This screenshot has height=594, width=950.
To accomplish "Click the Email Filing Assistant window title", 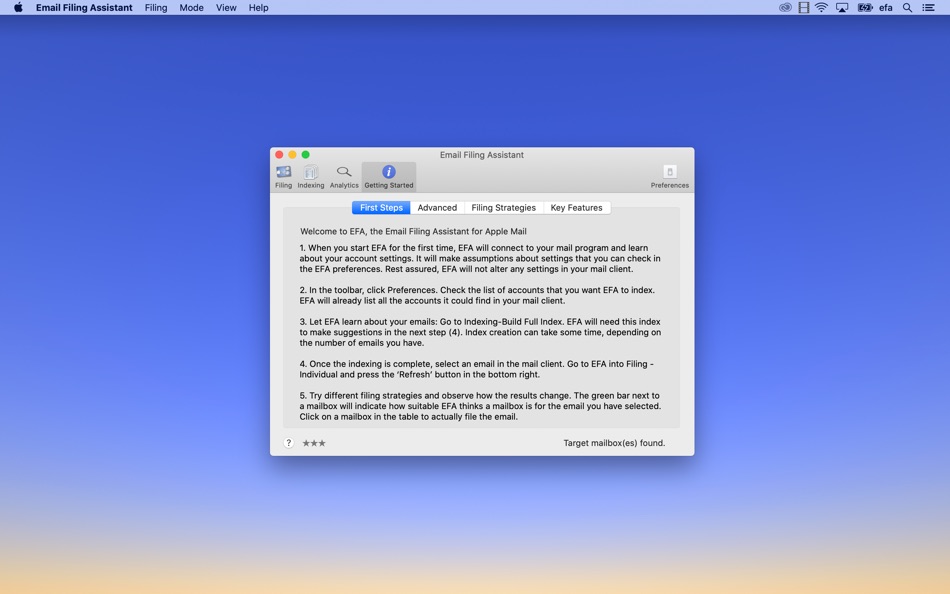I will [482, 155].
